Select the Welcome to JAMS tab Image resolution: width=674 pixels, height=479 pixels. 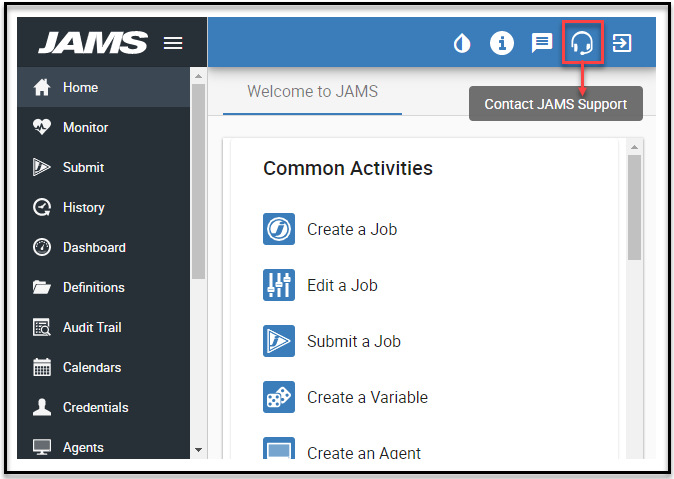[312, 92]
